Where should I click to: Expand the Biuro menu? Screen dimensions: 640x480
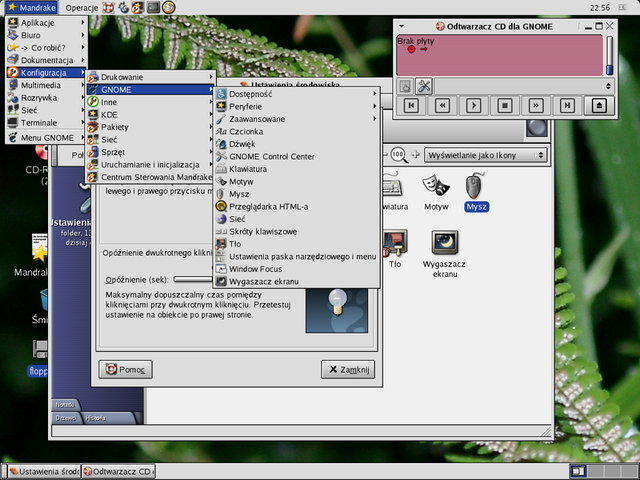coord(47,36)
